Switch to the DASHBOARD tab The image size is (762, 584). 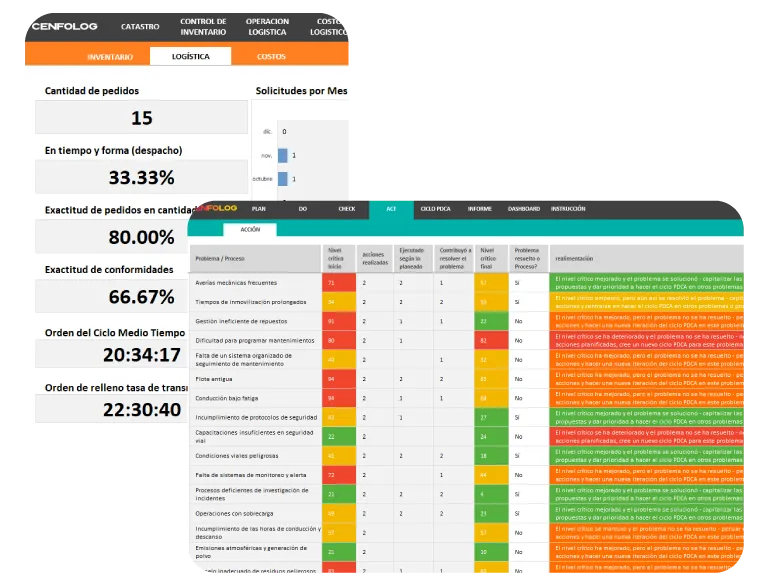coord(524,209)
